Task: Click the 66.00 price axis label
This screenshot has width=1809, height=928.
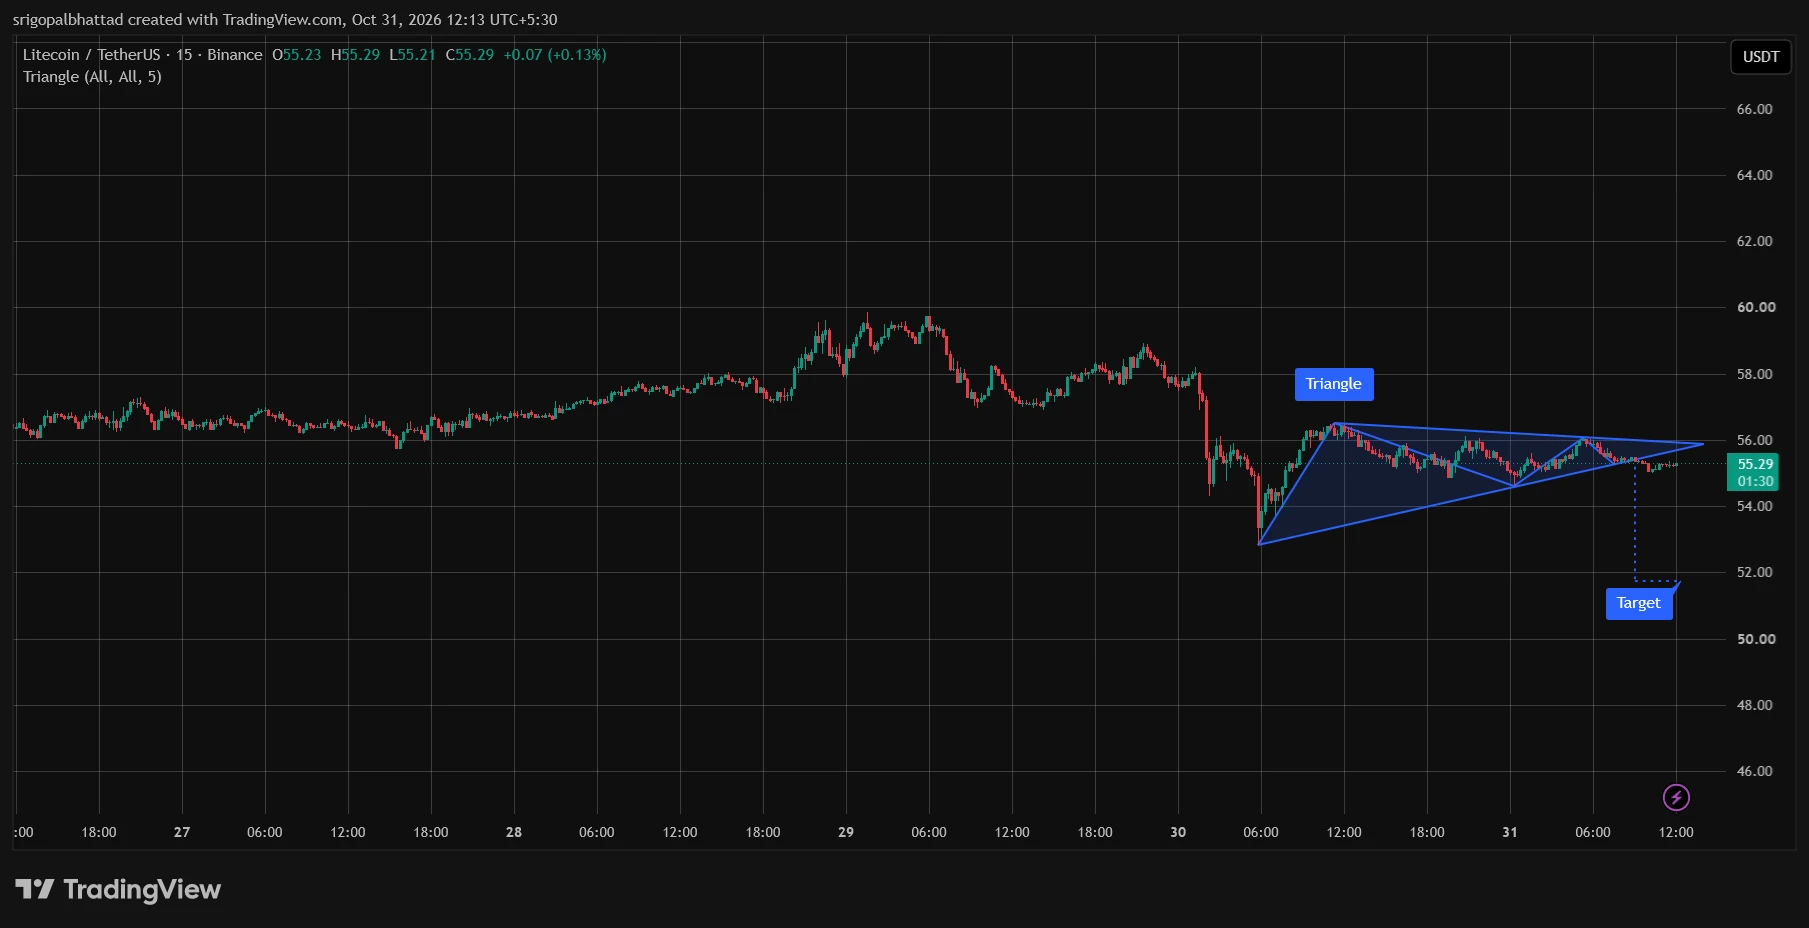Action: coord(1754,109)
